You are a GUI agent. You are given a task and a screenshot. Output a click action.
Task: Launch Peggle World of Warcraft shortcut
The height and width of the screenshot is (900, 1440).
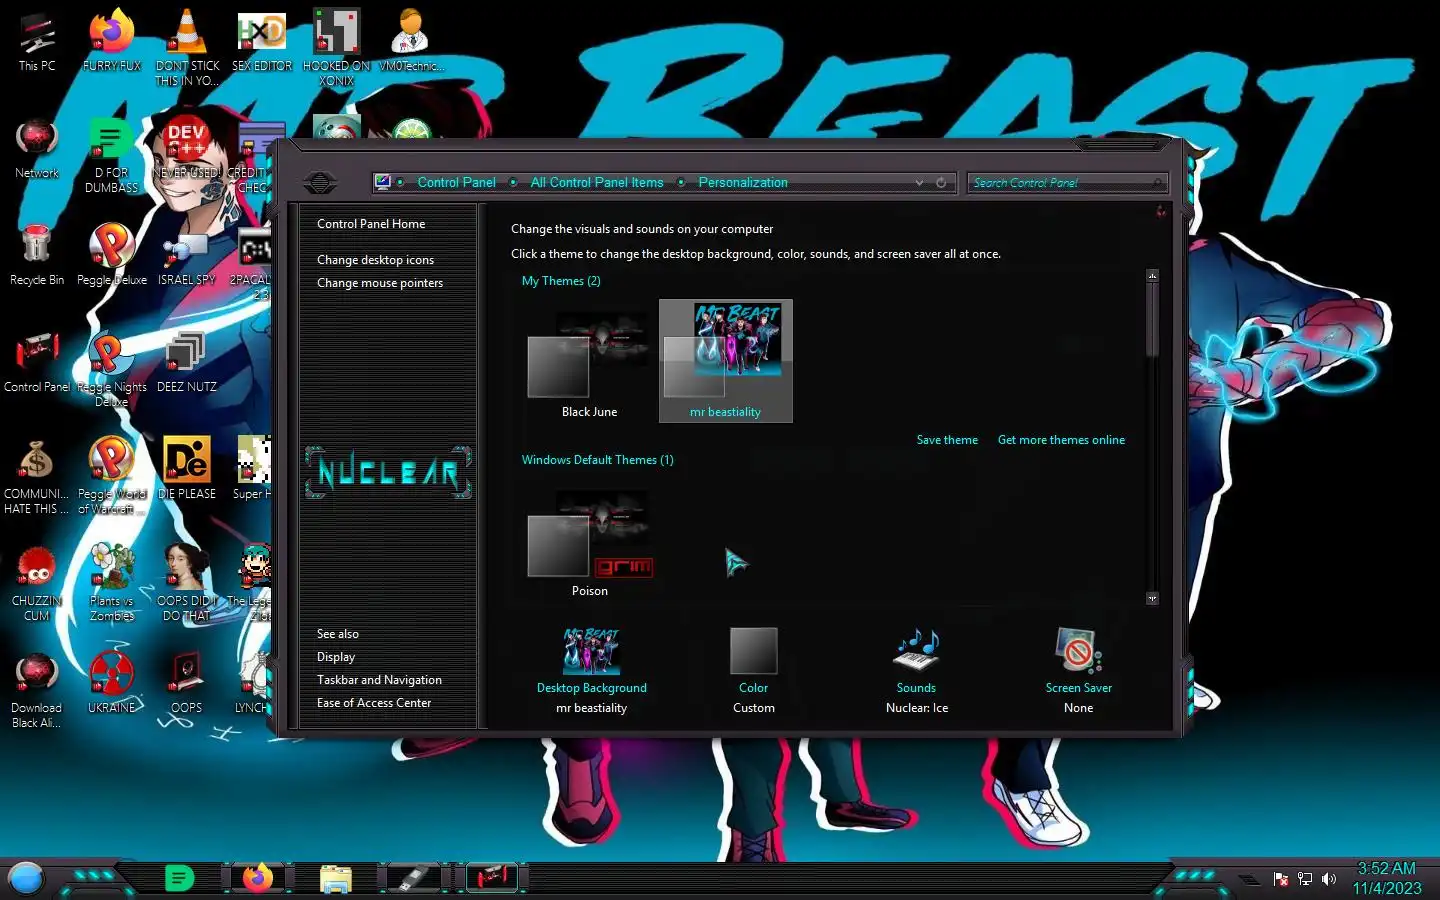point(112,477)
